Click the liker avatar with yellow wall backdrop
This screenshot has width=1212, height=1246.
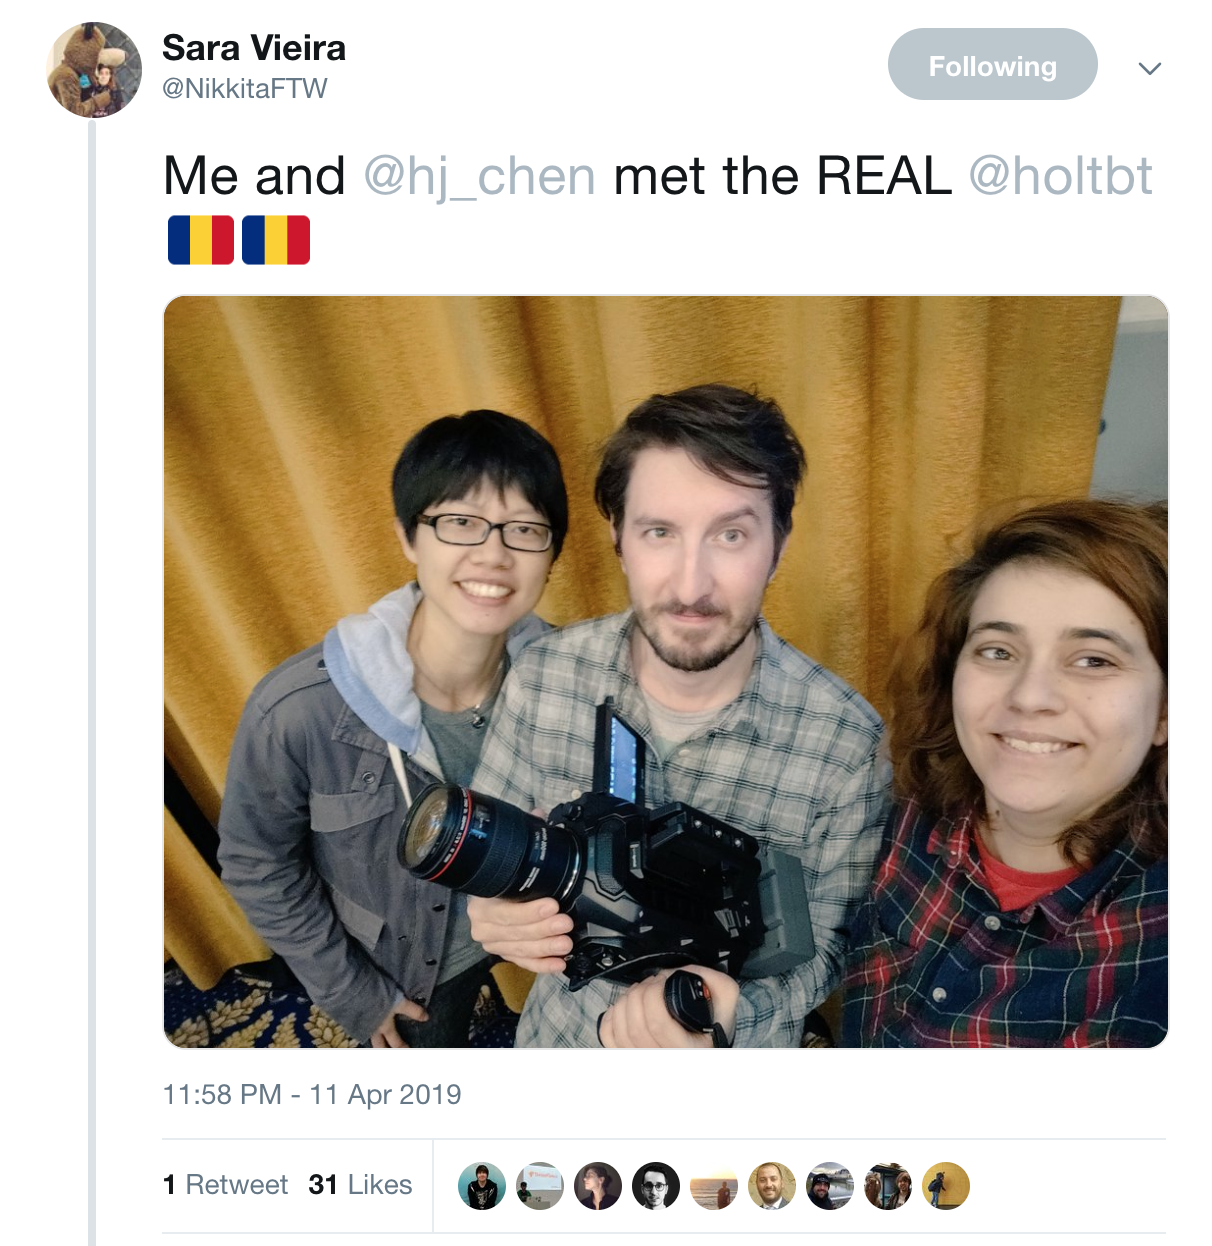946,1186
